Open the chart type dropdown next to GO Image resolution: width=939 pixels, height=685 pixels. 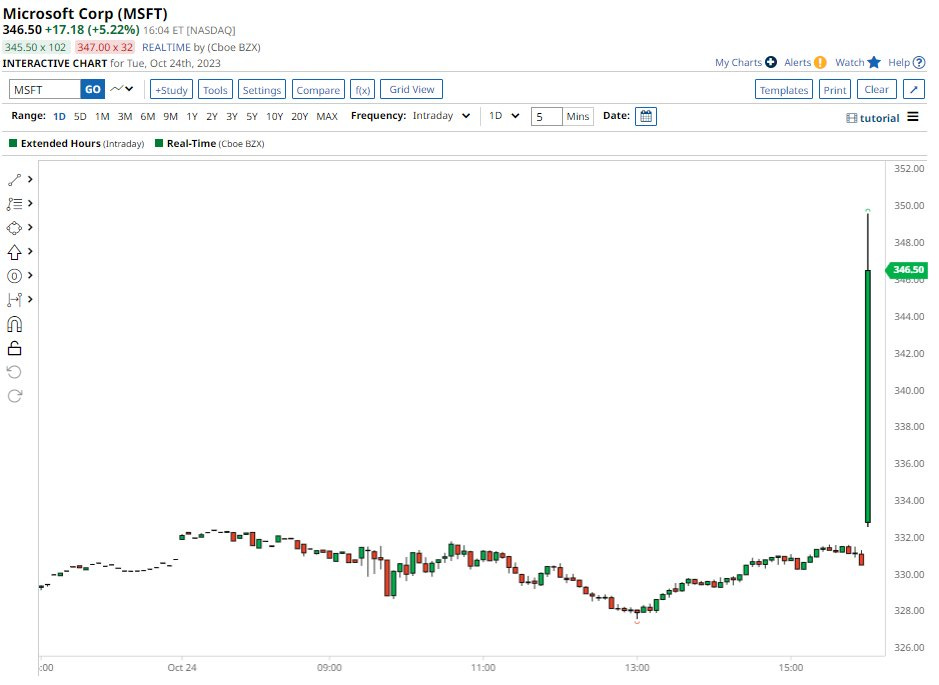point(122,89)
